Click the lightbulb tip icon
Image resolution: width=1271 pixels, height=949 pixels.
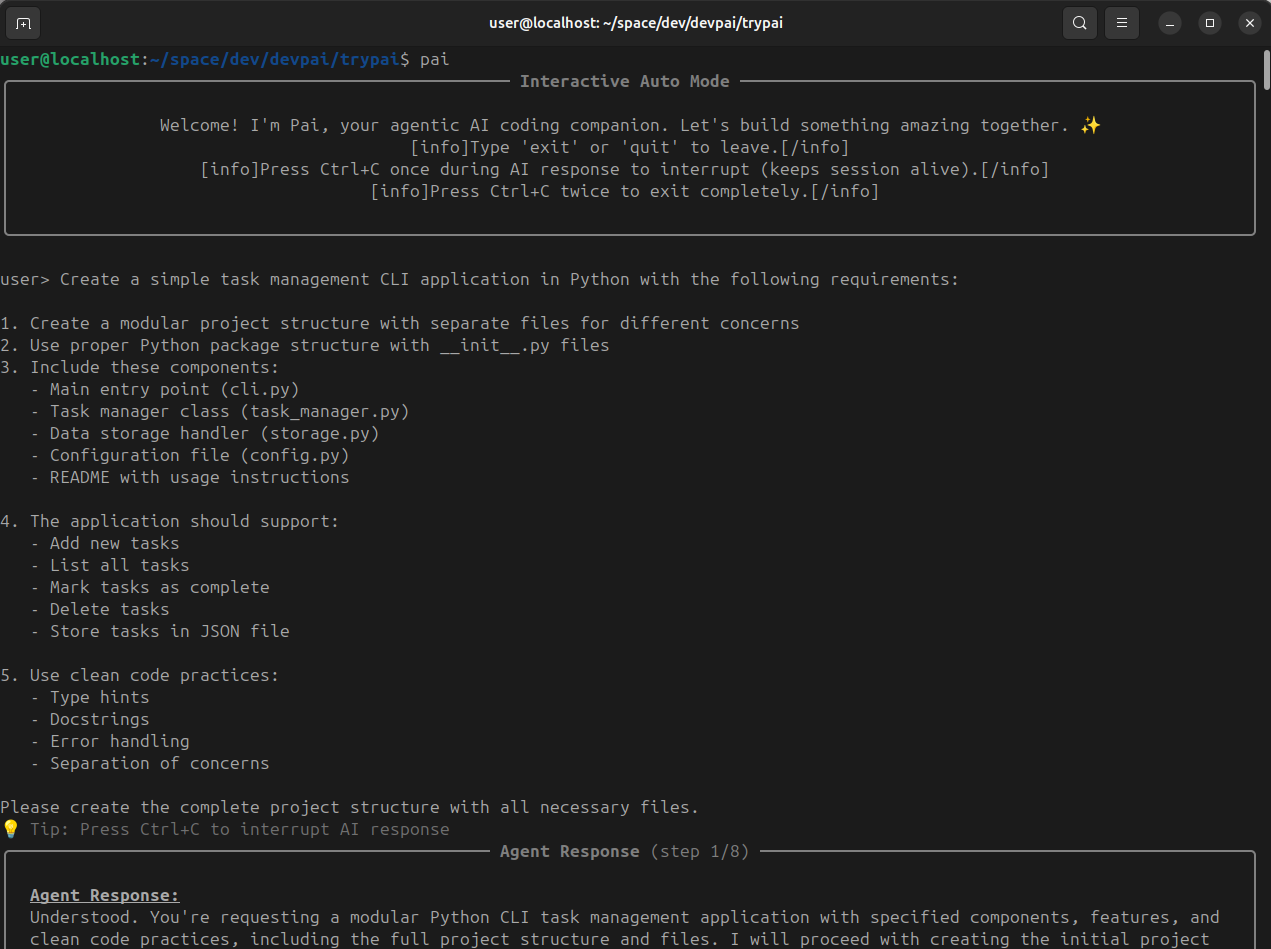pyautogui.click(x=10, y=829)
